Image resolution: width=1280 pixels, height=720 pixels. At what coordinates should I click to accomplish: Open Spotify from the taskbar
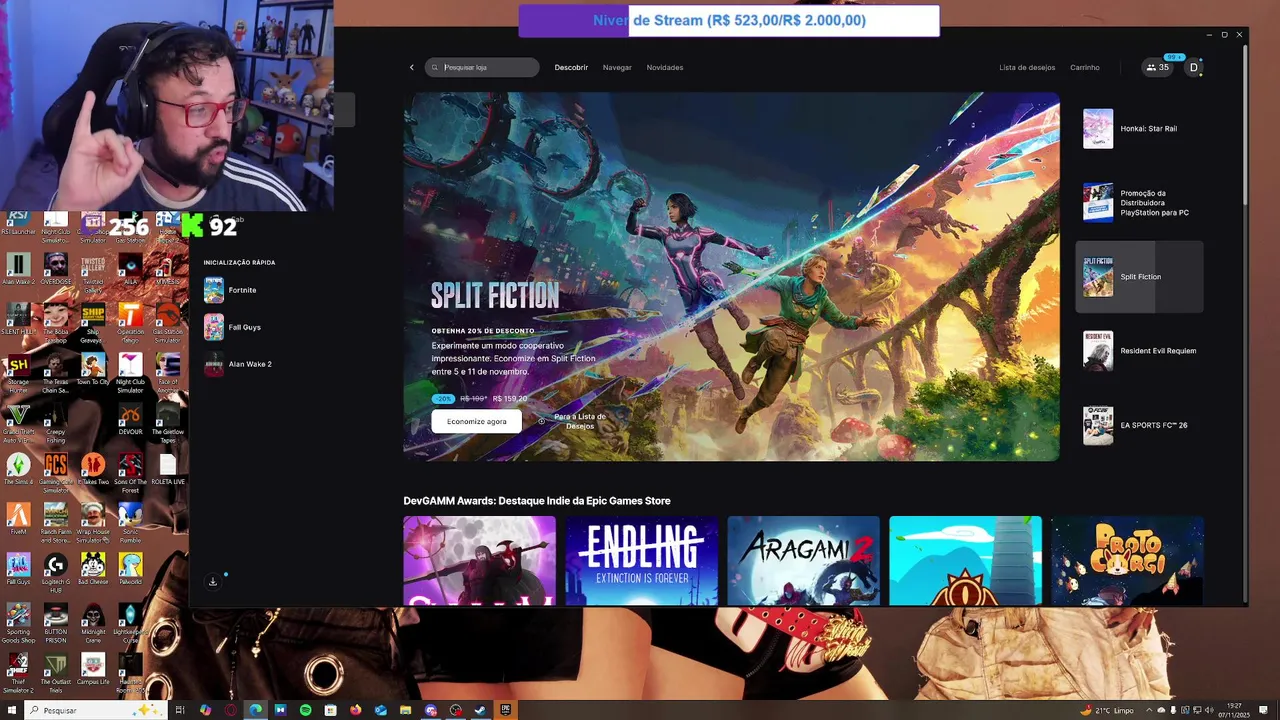click(x=305, y=710)
